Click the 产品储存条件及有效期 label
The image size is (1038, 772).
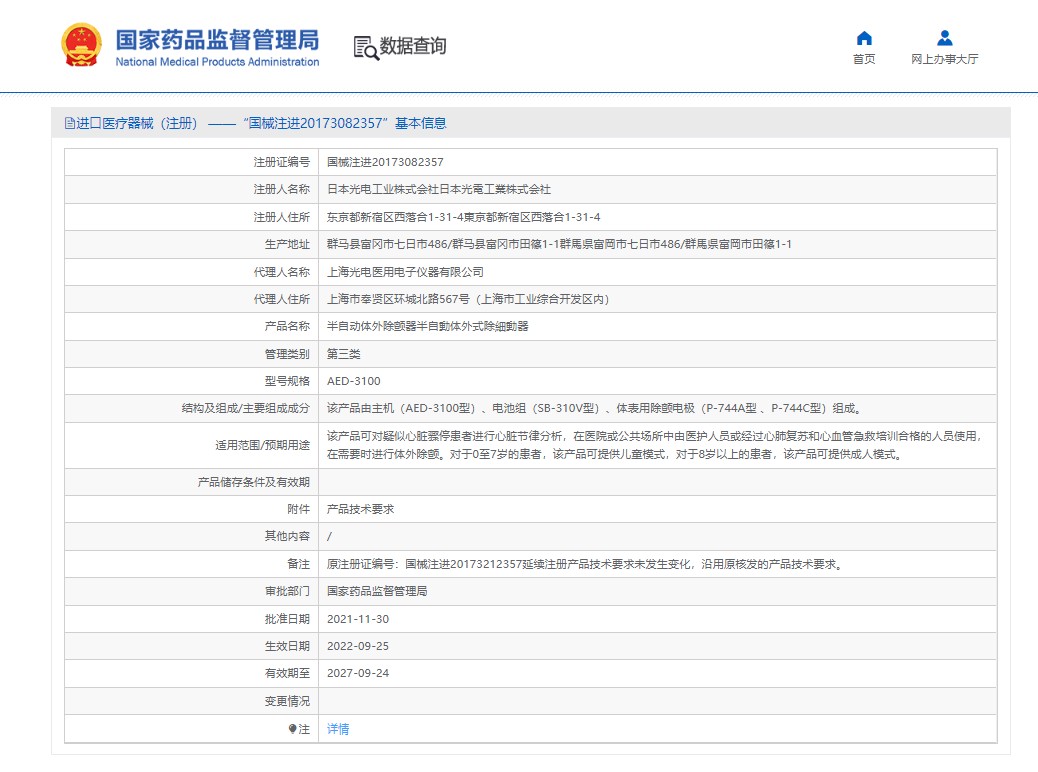[254, 482]
